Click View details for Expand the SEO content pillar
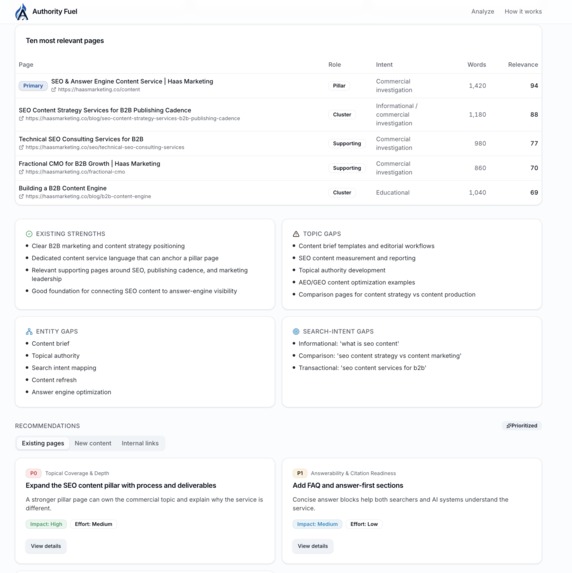The image size is (572, 573). click(x=46, y=546)
